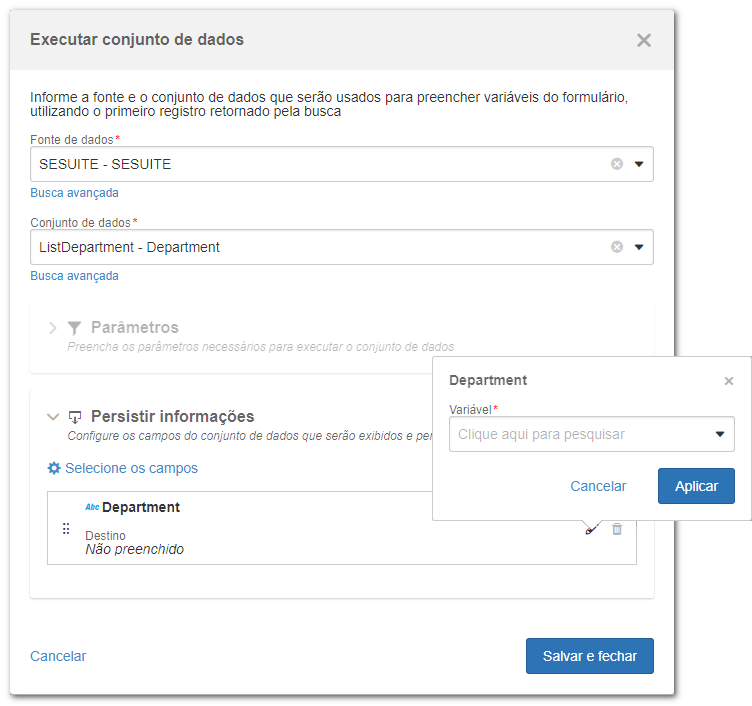752x706 pixels.
Task: Edit the Department field with the pencil icon
Action: tap(592, 529)
